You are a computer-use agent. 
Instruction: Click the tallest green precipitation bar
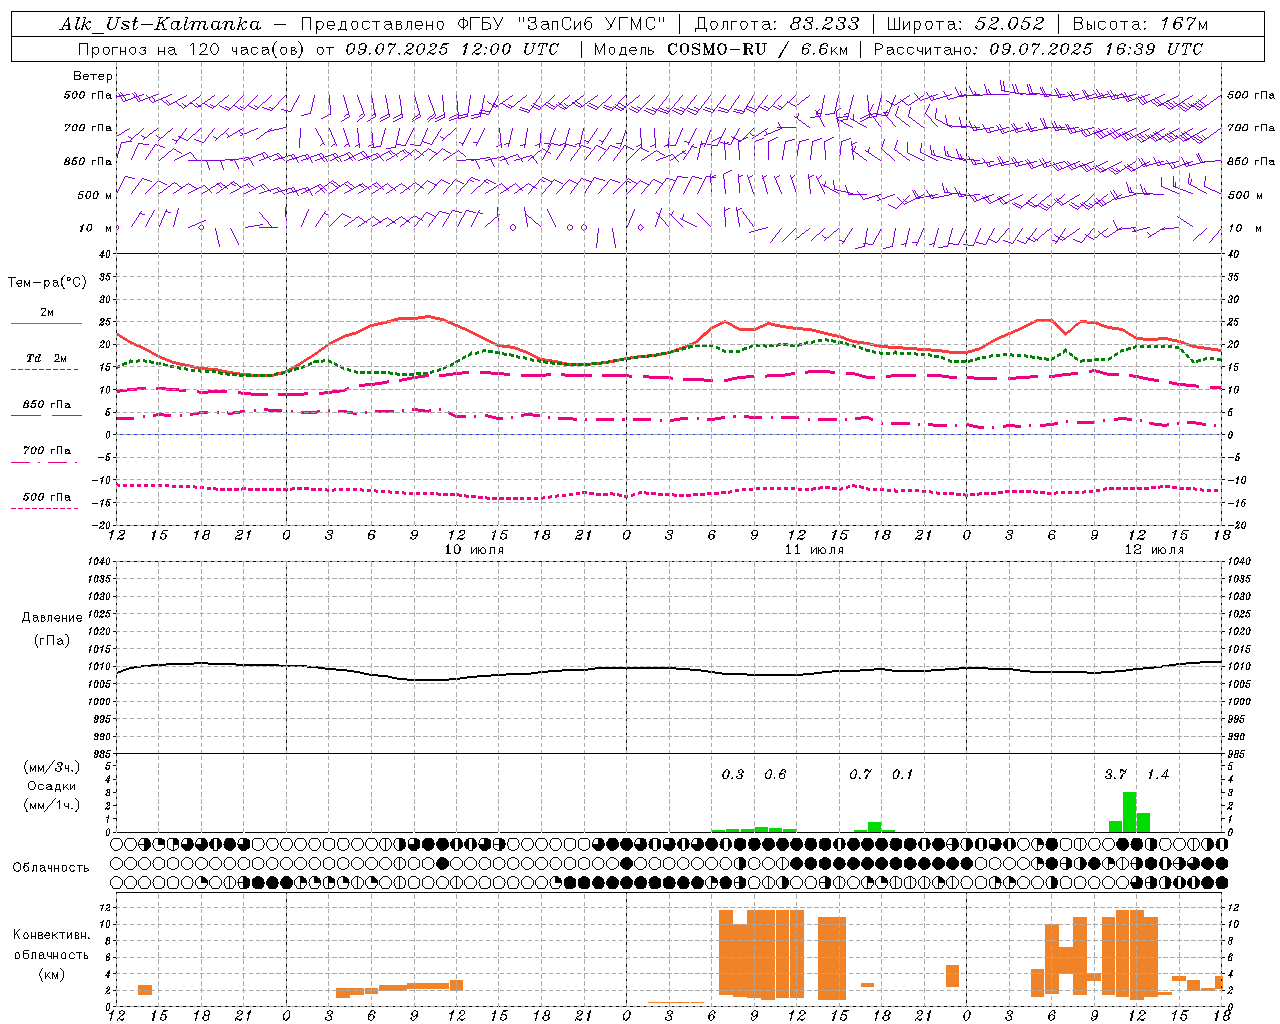pyautogui.click(x=1129, y=812)
